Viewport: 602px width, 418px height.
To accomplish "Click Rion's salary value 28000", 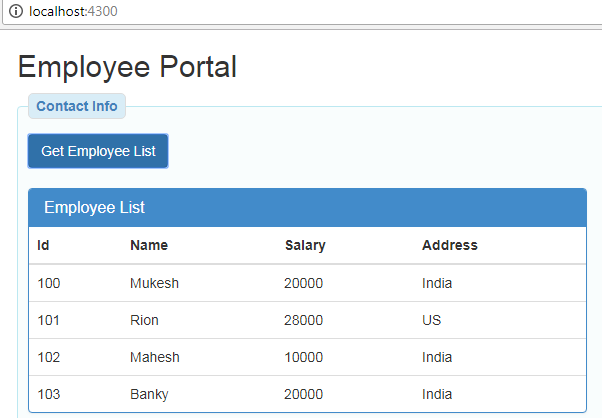I will point(303,320).
